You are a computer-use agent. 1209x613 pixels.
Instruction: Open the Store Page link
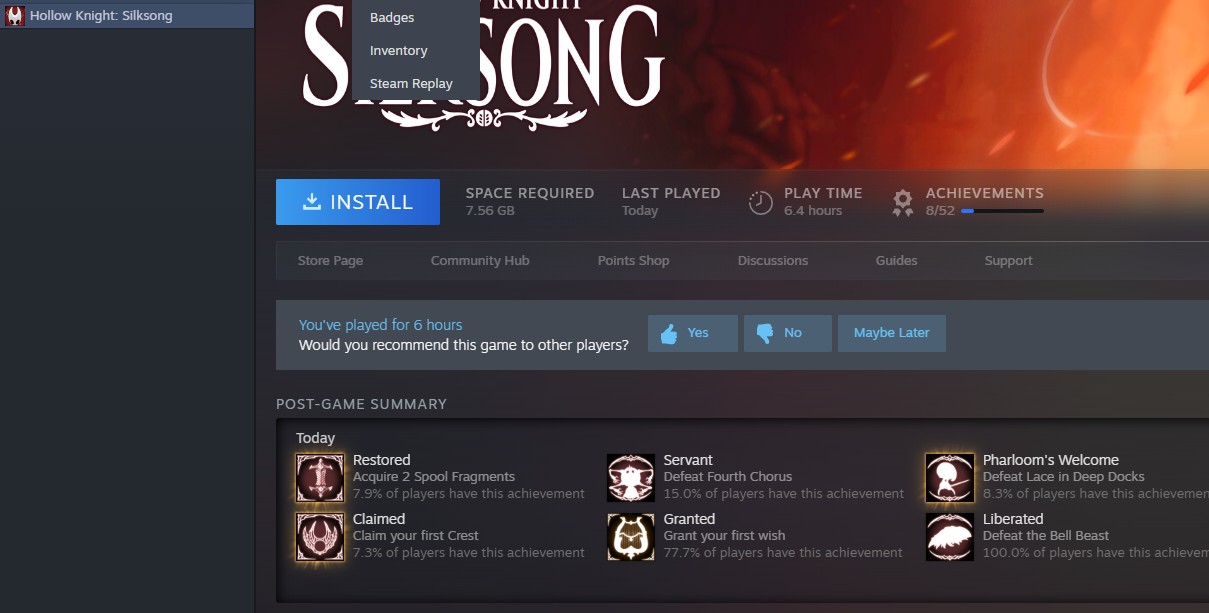click(330, 260)
